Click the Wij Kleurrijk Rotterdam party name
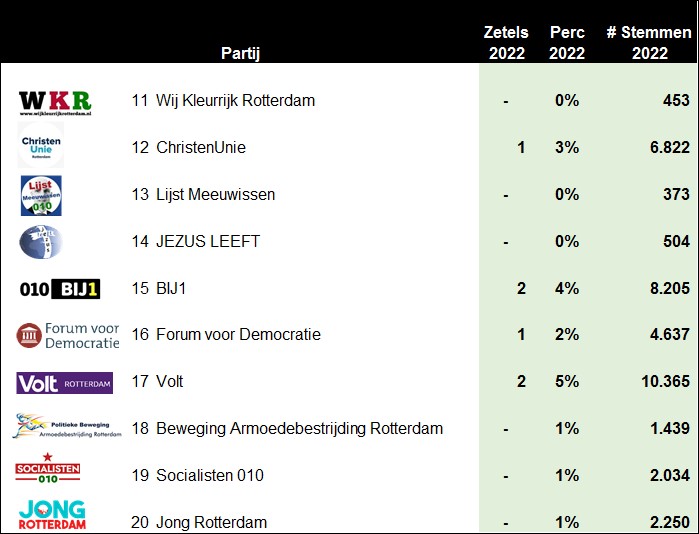 pyautogui.click(x=235, y=100)
